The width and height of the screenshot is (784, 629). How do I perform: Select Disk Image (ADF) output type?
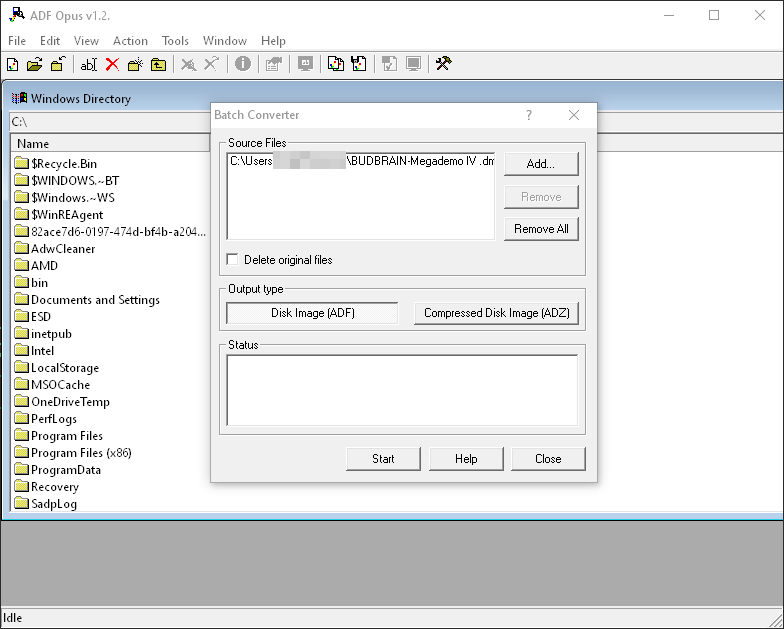(x=312, y=313)
